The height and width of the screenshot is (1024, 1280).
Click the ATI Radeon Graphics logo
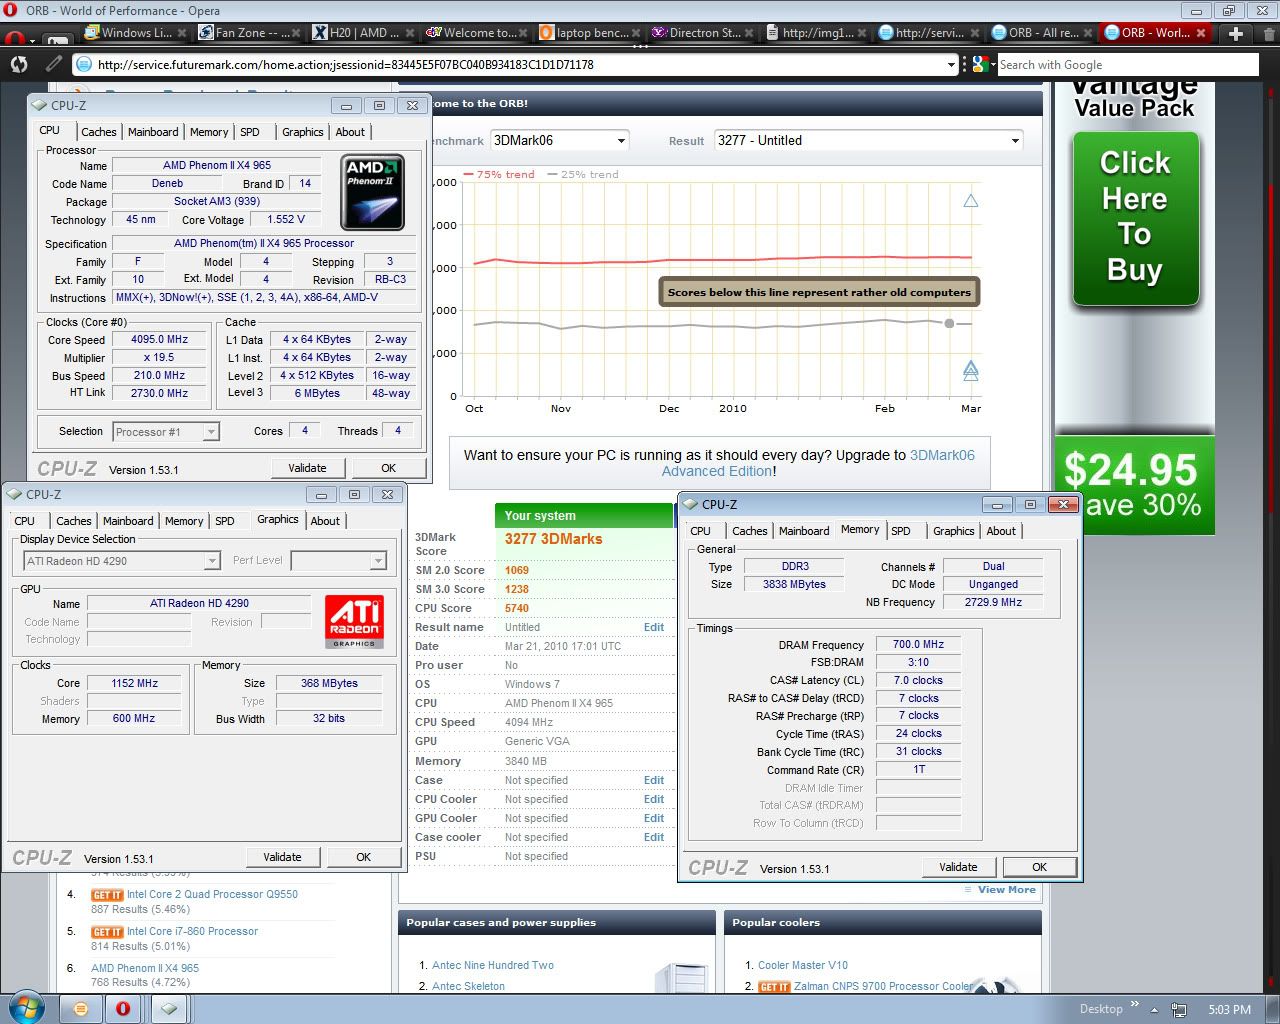pos(354,621)
